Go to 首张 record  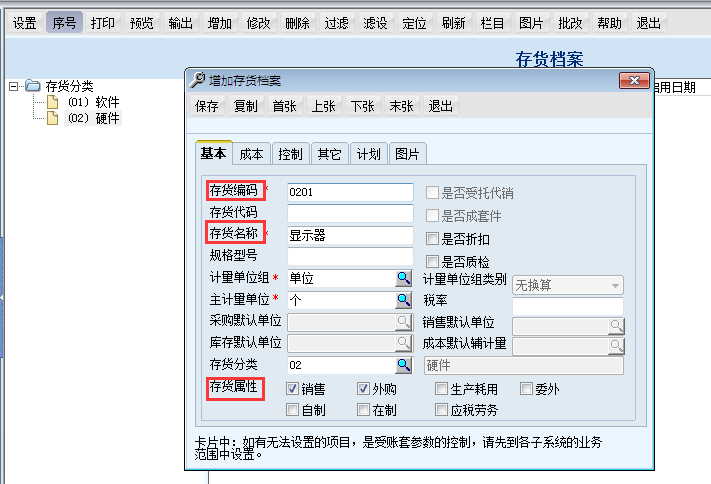(285, 106)
